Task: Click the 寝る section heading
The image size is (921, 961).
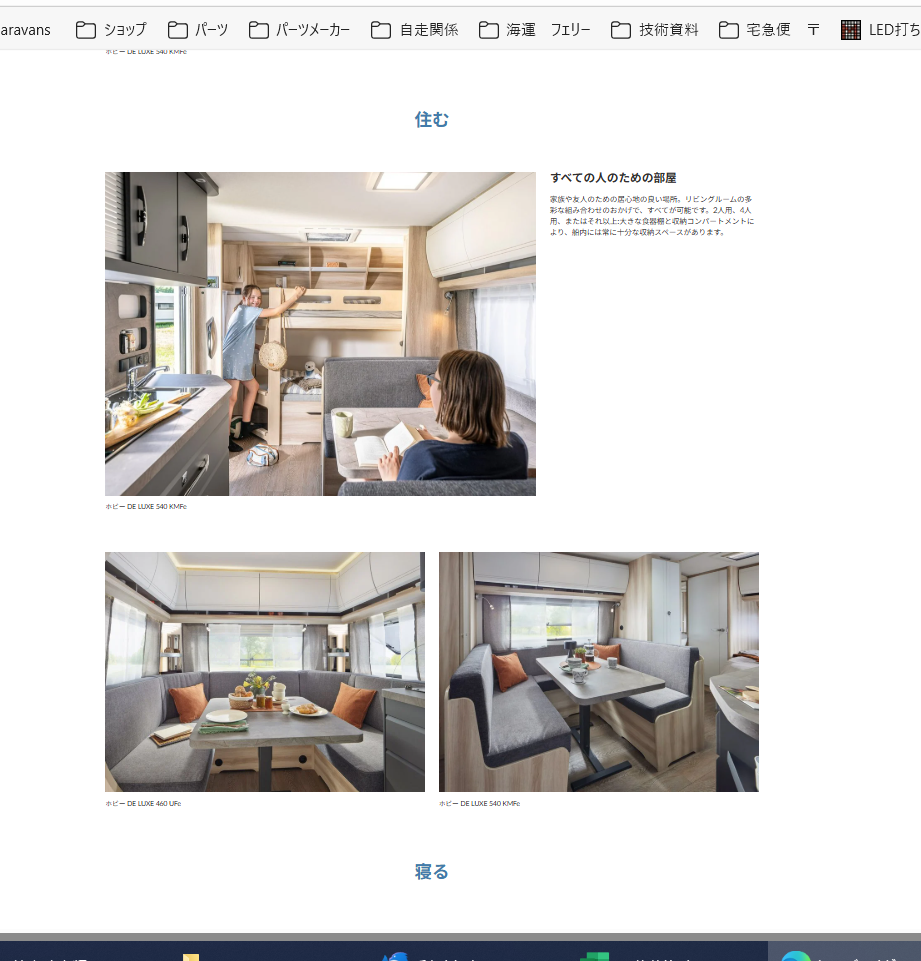Action: pyautogui.click(x=432, y=872)
